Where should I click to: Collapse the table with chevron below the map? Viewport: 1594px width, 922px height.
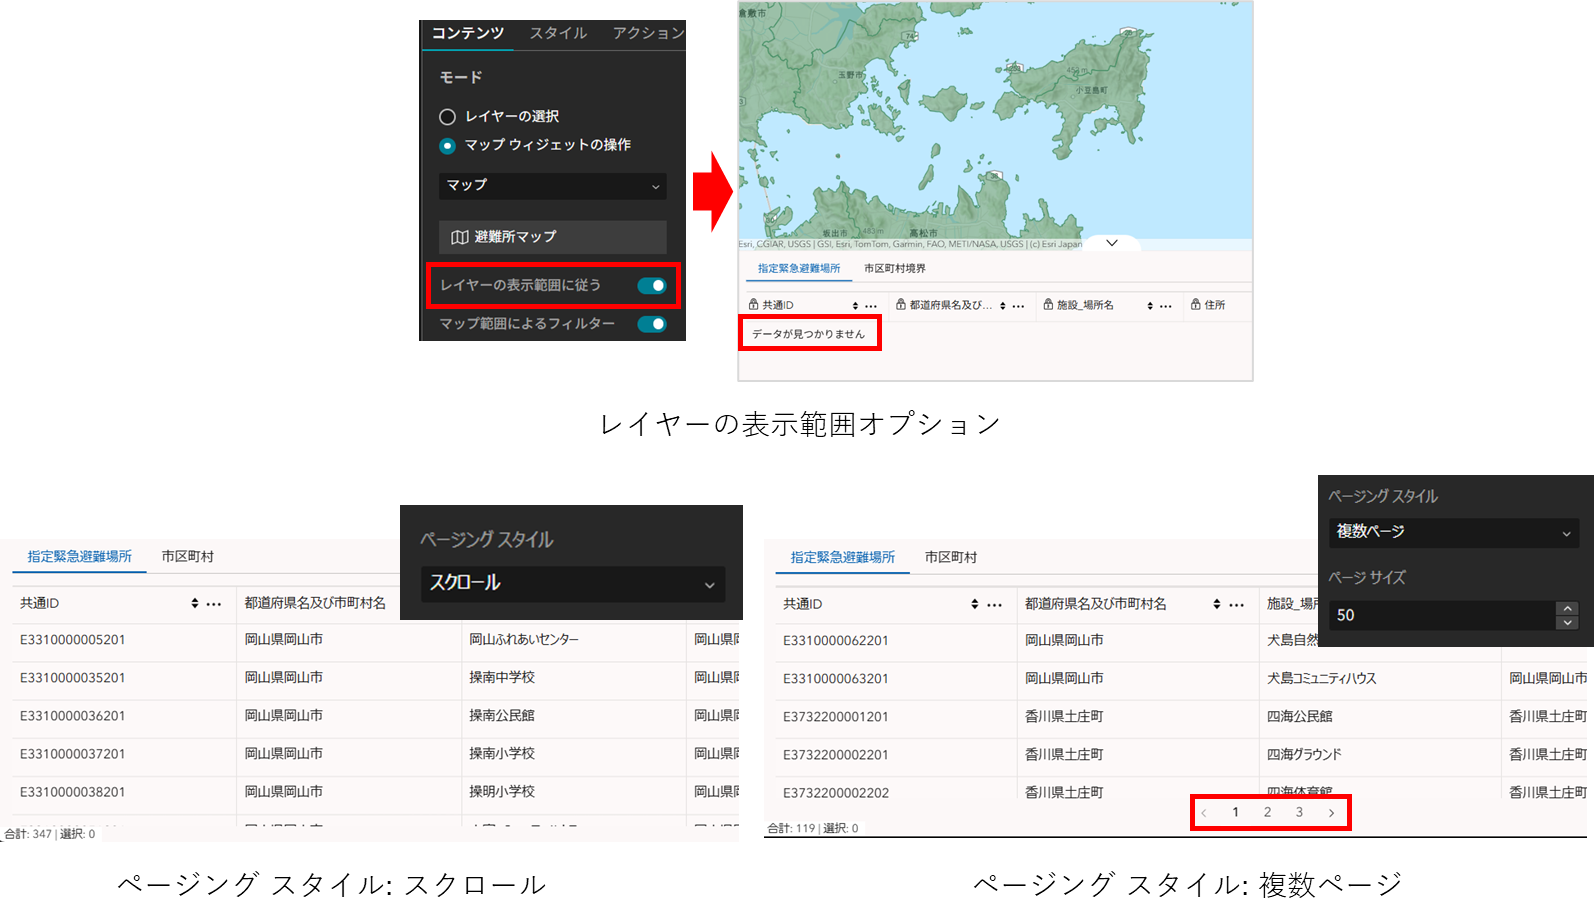[x=1111, y=243]
